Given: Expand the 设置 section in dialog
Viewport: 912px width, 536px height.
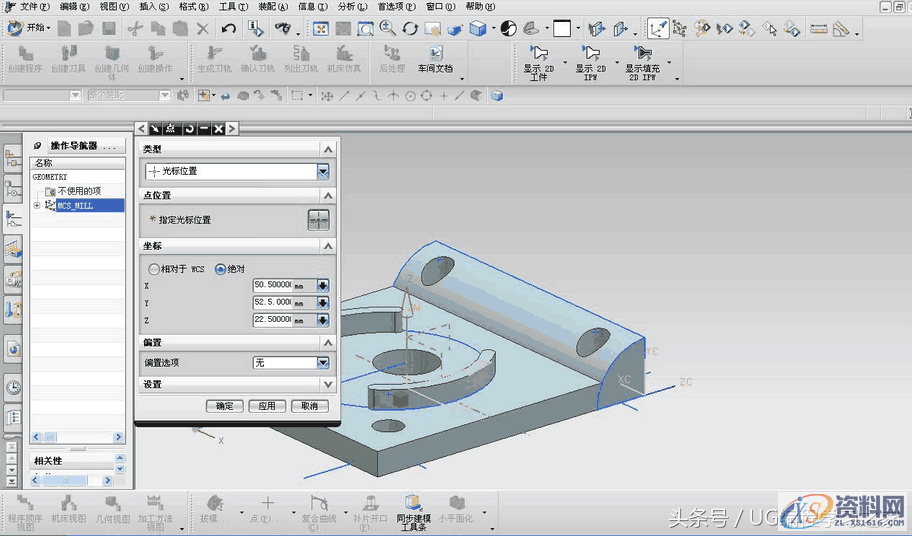Looking at the screenshot, I should [327, 384].
